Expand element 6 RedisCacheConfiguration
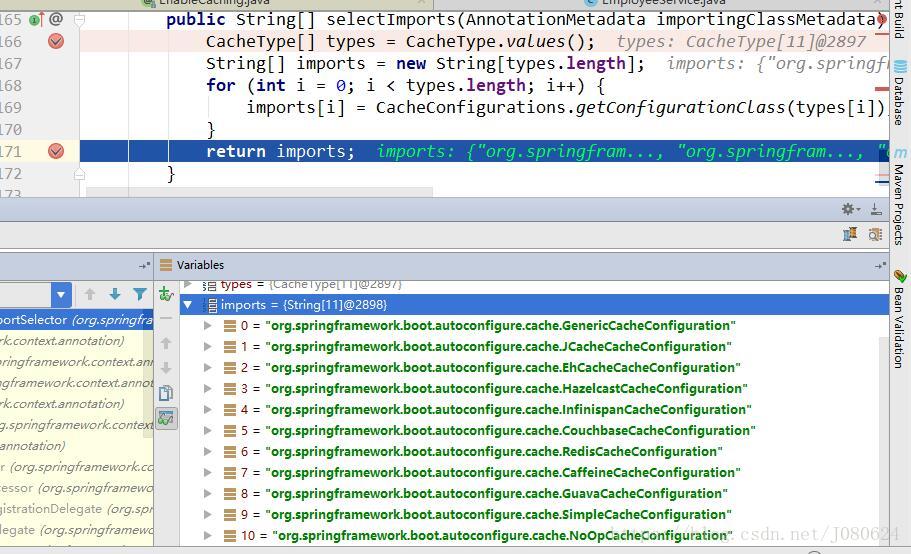Viewport: 911px width, 554px height. [x=207, y=452]
